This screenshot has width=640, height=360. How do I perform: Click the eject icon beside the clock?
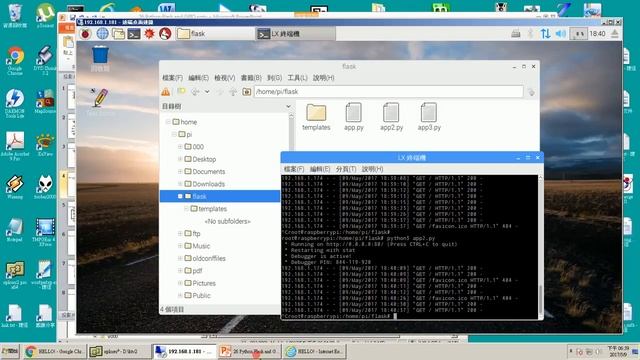click(615, 34)
